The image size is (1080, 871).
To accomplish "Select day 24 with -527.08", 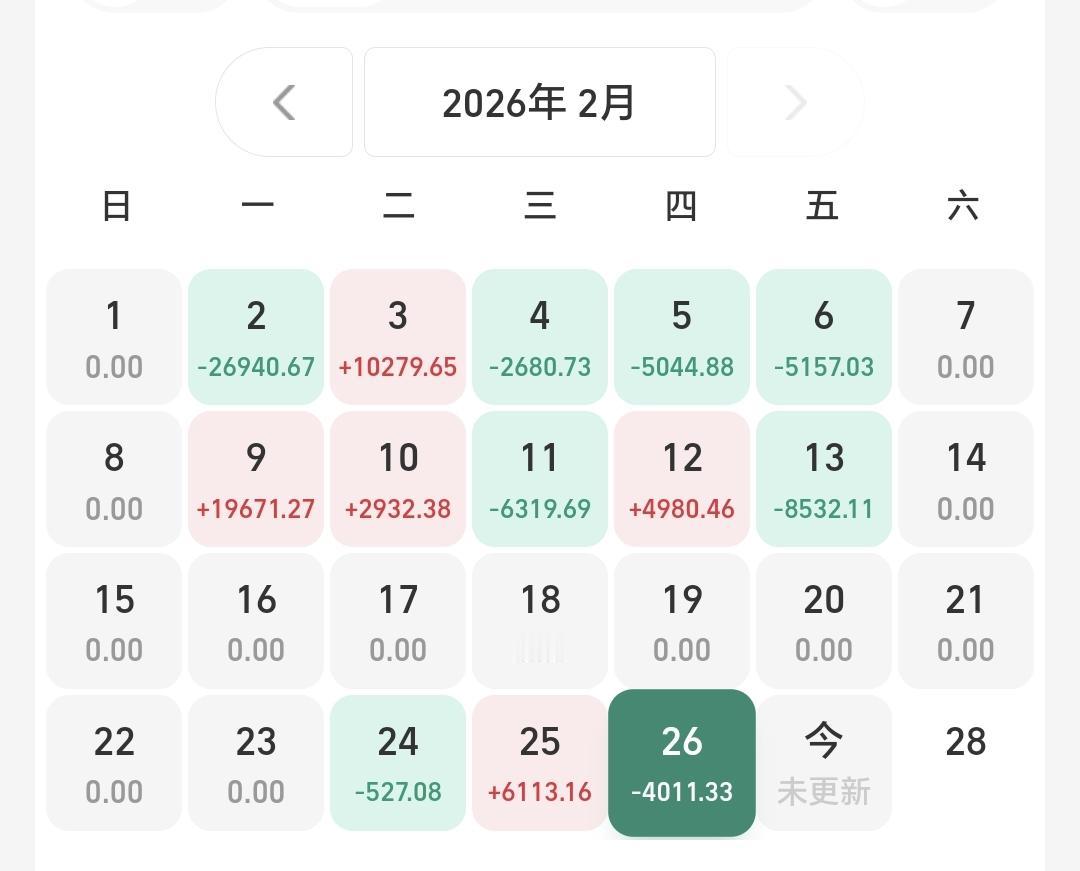I will (398, 762).
